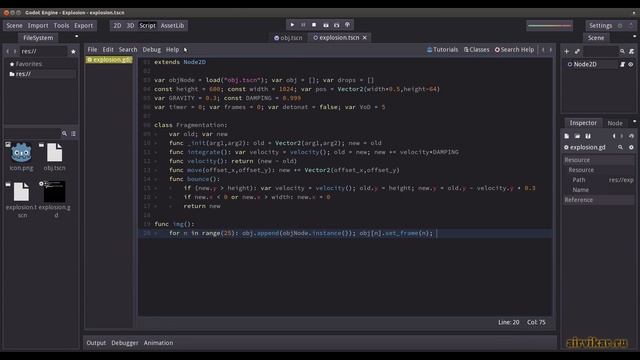The width and height of the screenshot is (640, 360).
Task: Switch to Script workspace
Action: [147, 25]
